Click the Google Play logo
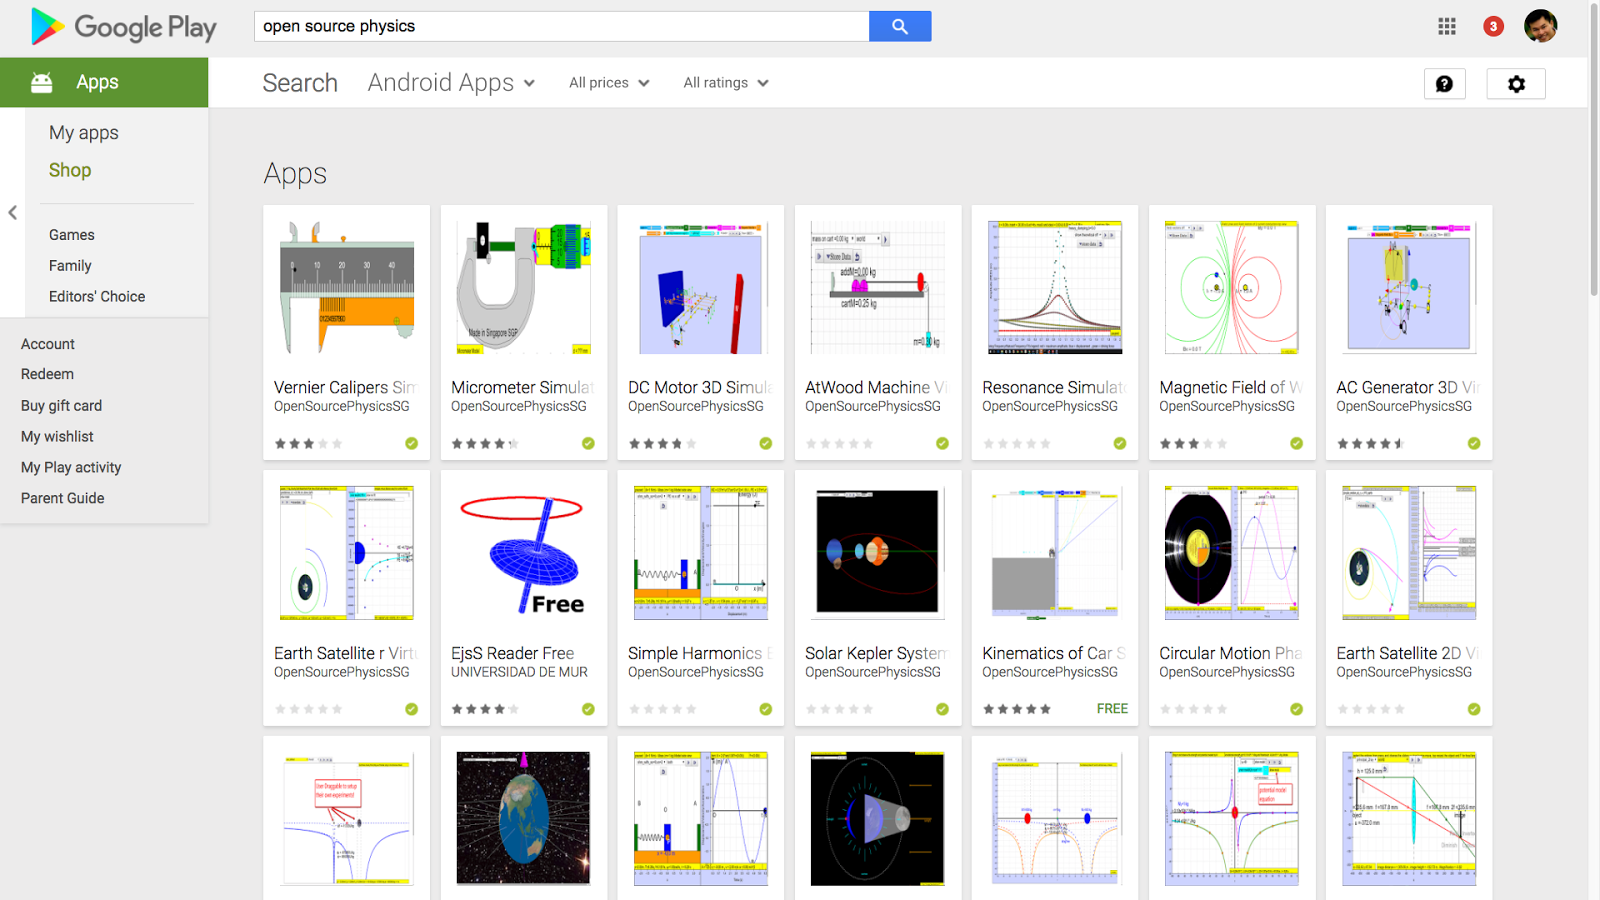1600x900 pixels. [x=124, y=27]
